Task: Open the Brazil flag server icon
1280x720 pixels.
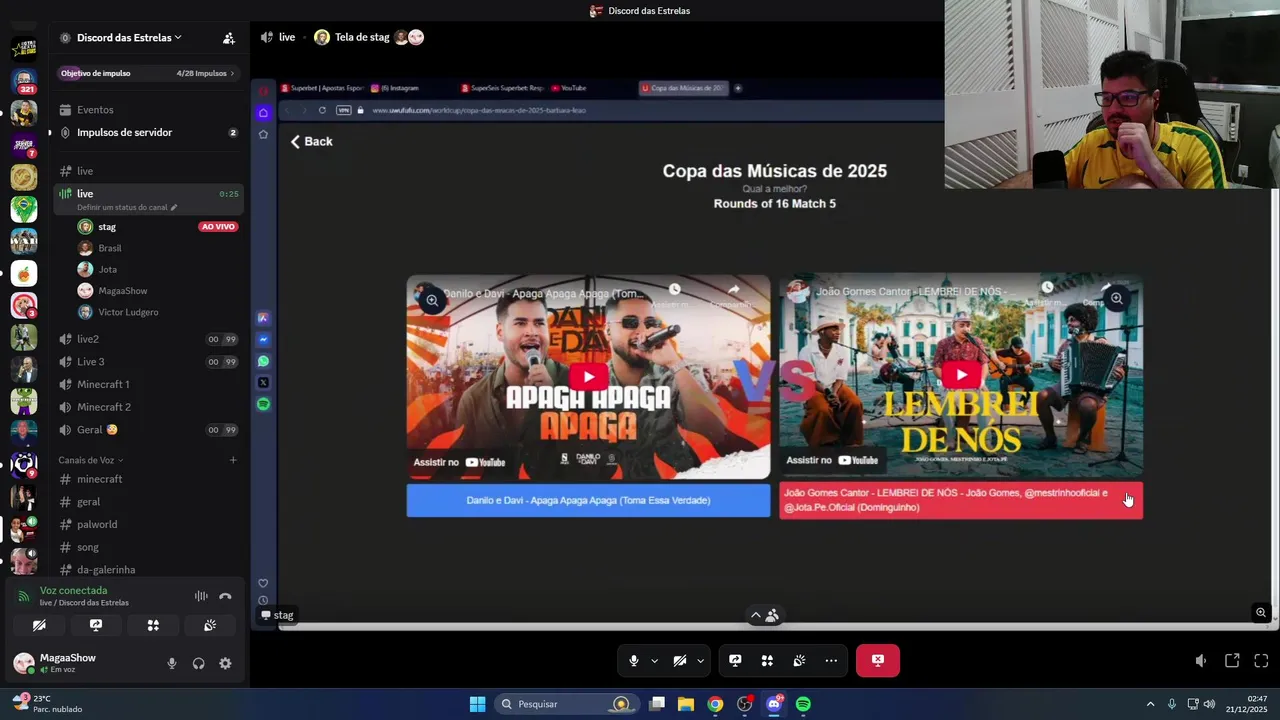Action: click(24, 209)
